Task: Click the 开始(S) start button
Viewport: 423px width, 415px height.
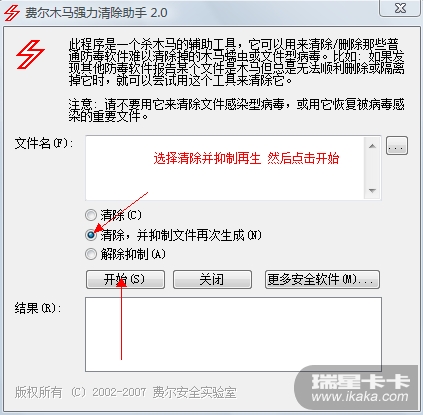Action: coord(125,279)
